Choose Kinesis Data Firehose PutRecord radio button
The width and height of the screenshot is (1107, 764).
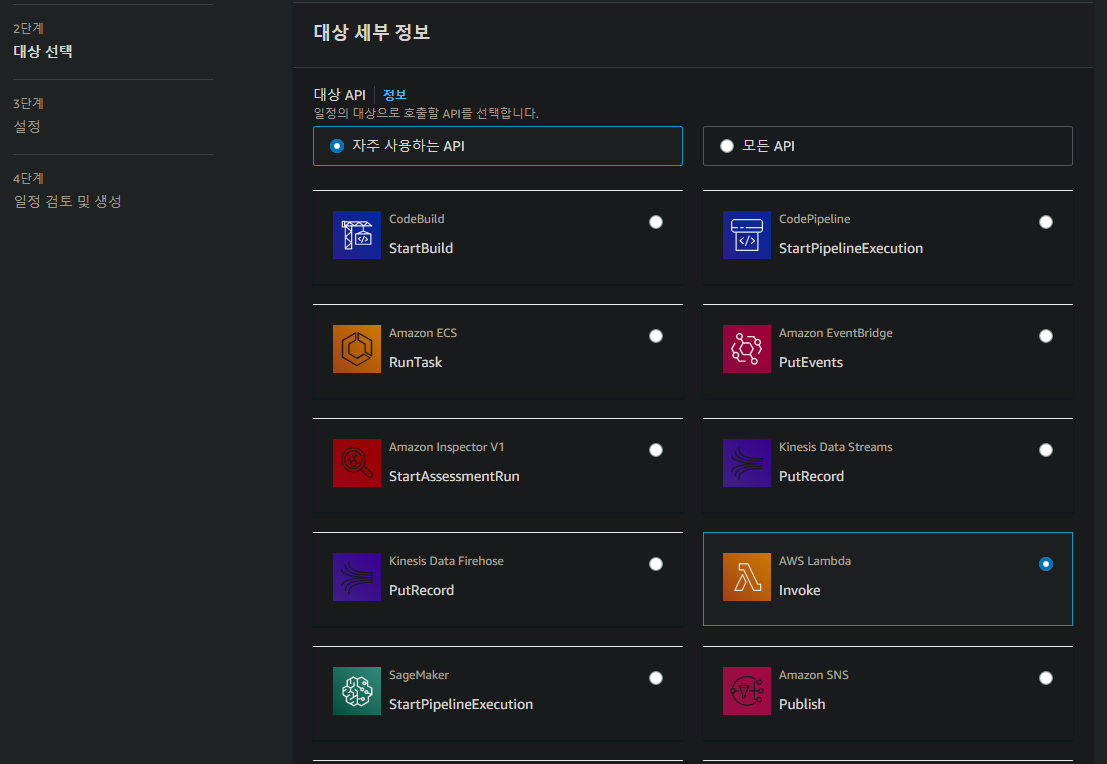[x=656, y=564]
